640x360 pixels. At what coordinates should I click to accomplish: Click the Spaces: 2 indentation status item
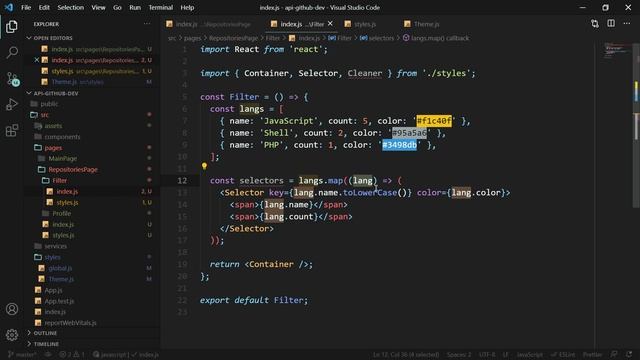pos(458,354)
